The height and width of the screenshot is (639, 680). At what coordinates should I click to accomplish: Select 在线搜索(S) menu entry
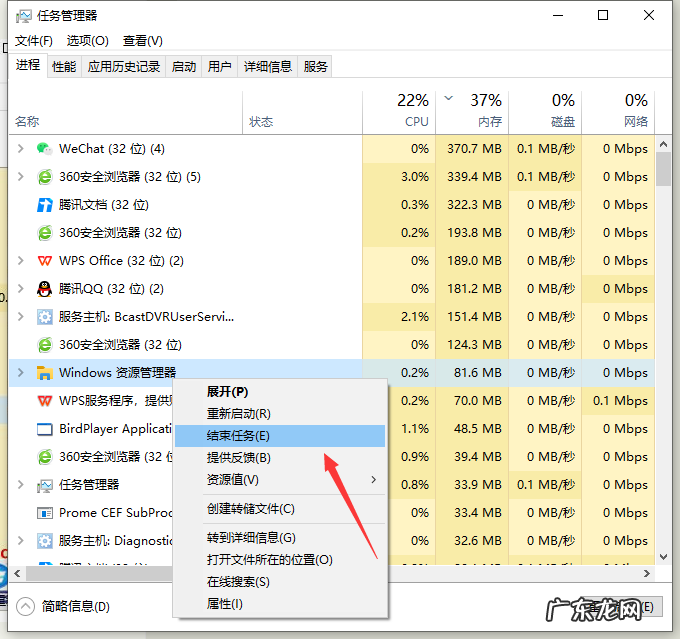tap(280, 582)
